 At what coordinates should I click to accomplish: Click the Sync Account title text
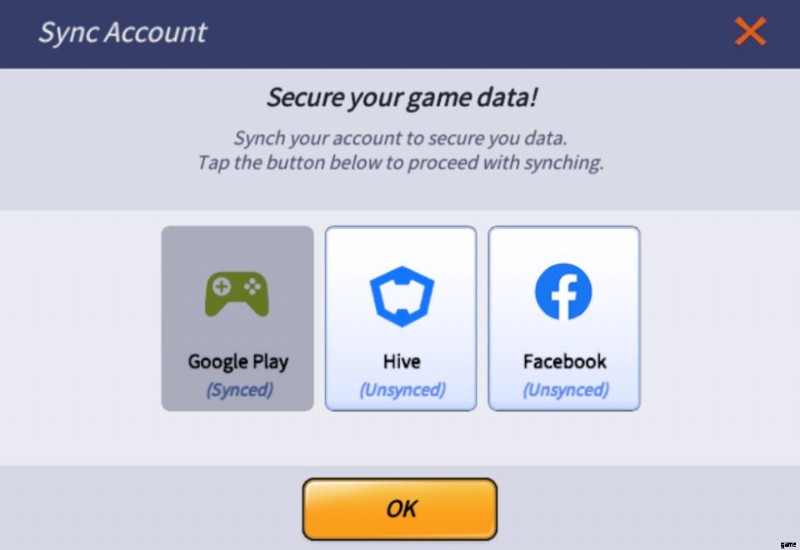(122, 33)
